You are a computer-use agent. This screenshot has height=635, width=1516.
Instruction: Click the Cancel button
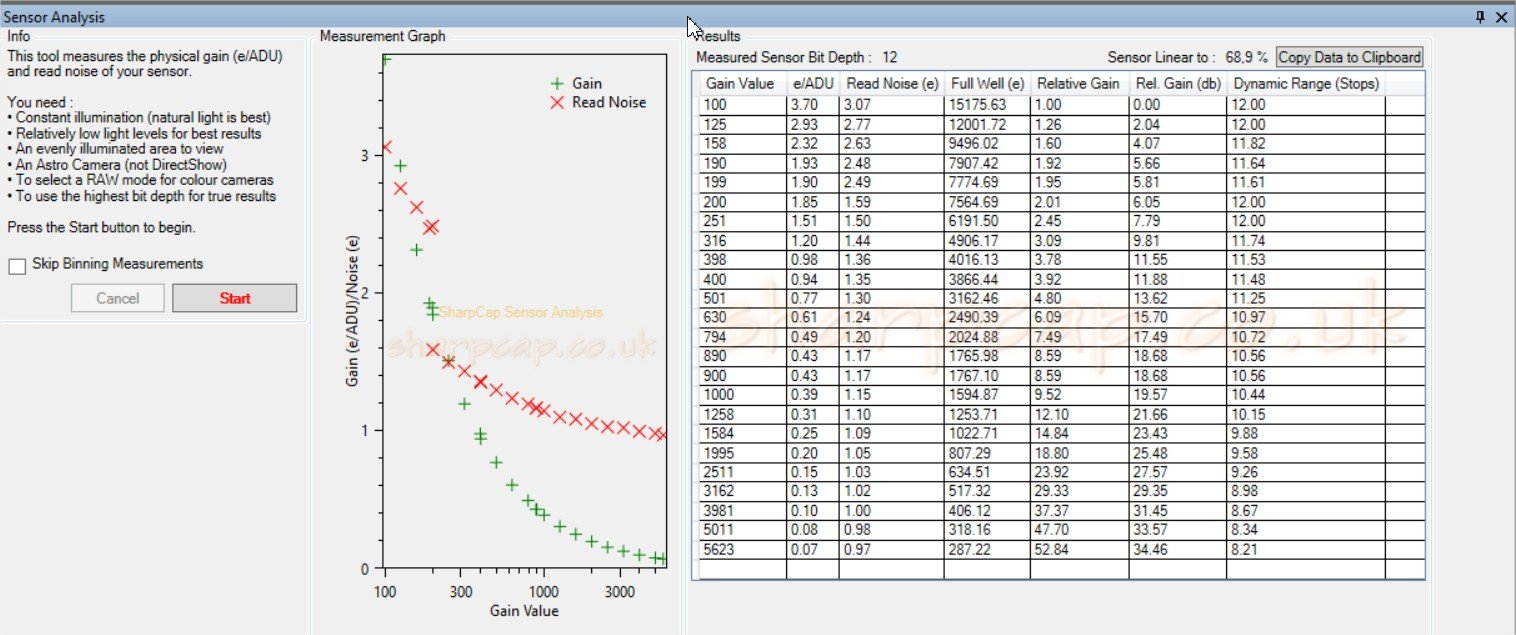tap(118, 298)
